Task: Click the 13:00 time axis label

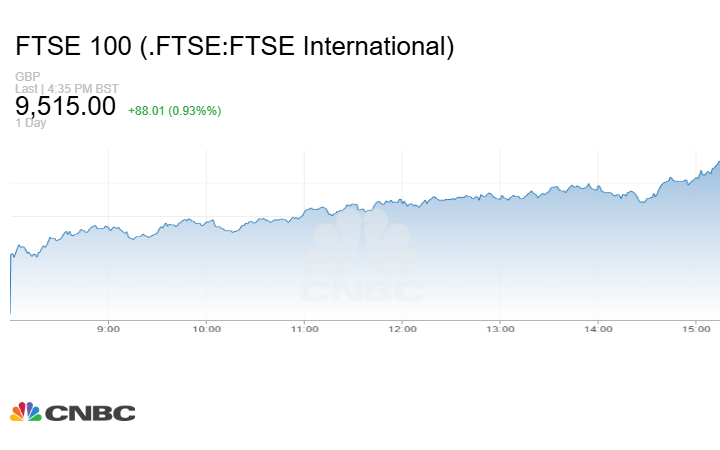Action: [x=500, y=328]
